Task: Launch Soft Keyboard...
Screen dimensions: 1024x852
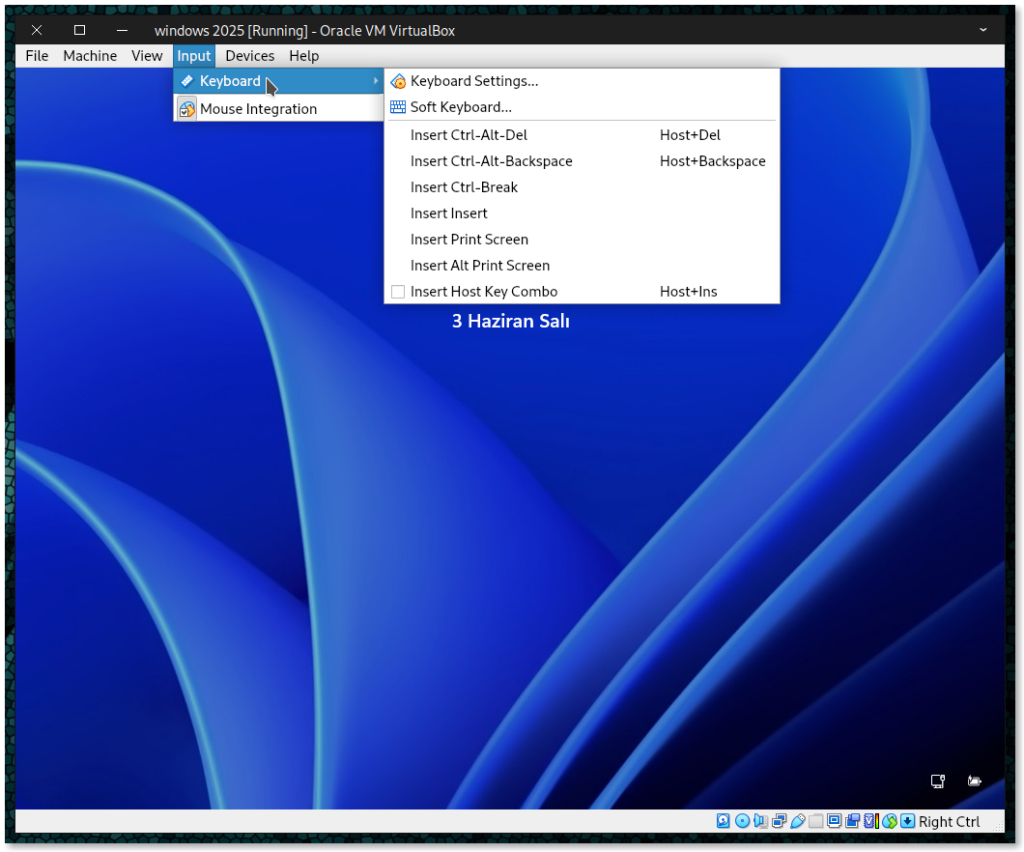Action: coord(582,107)
